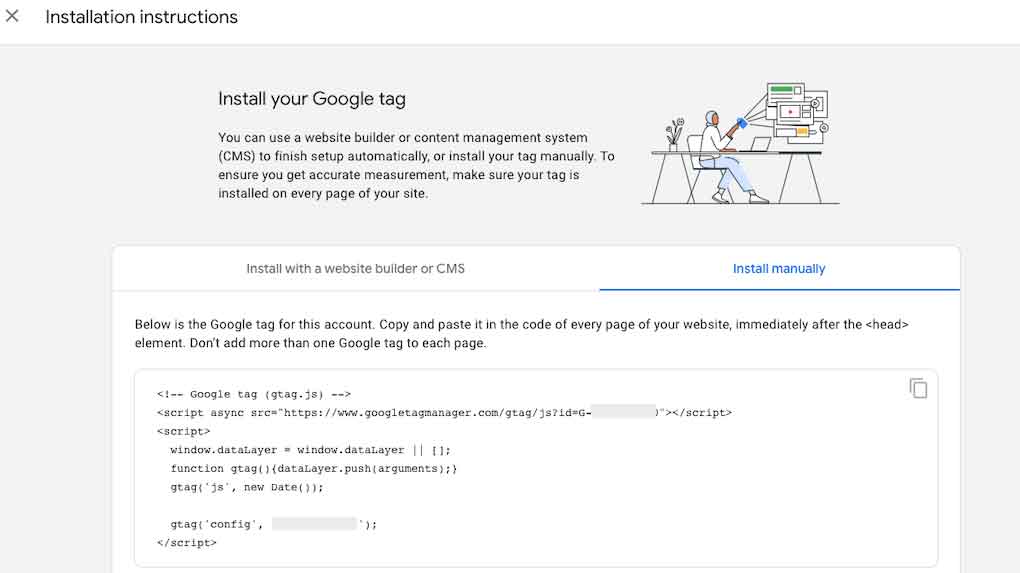Image resolution: width=1020 pixels, height=573 pixels.
Task: Click the 'Below is the Google tag for this account' paragraph
Action: (x=522, y=334)
